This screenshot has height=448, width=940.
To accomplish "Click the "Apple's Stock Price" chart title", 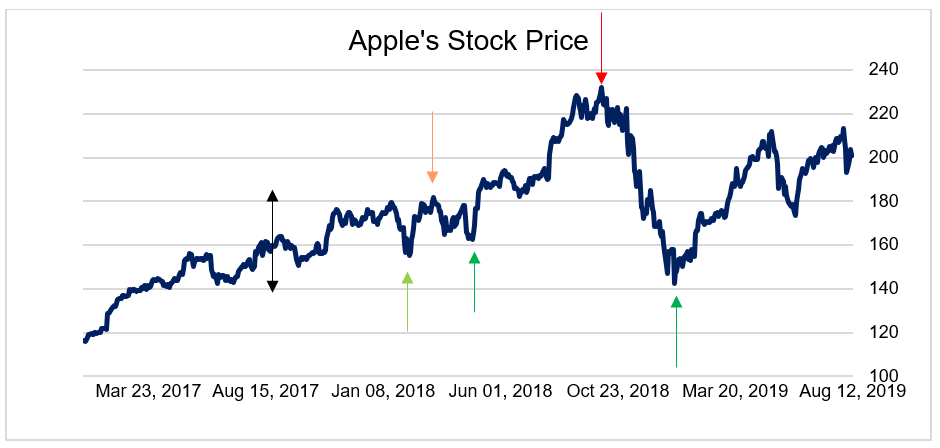I will coord(468,41).
